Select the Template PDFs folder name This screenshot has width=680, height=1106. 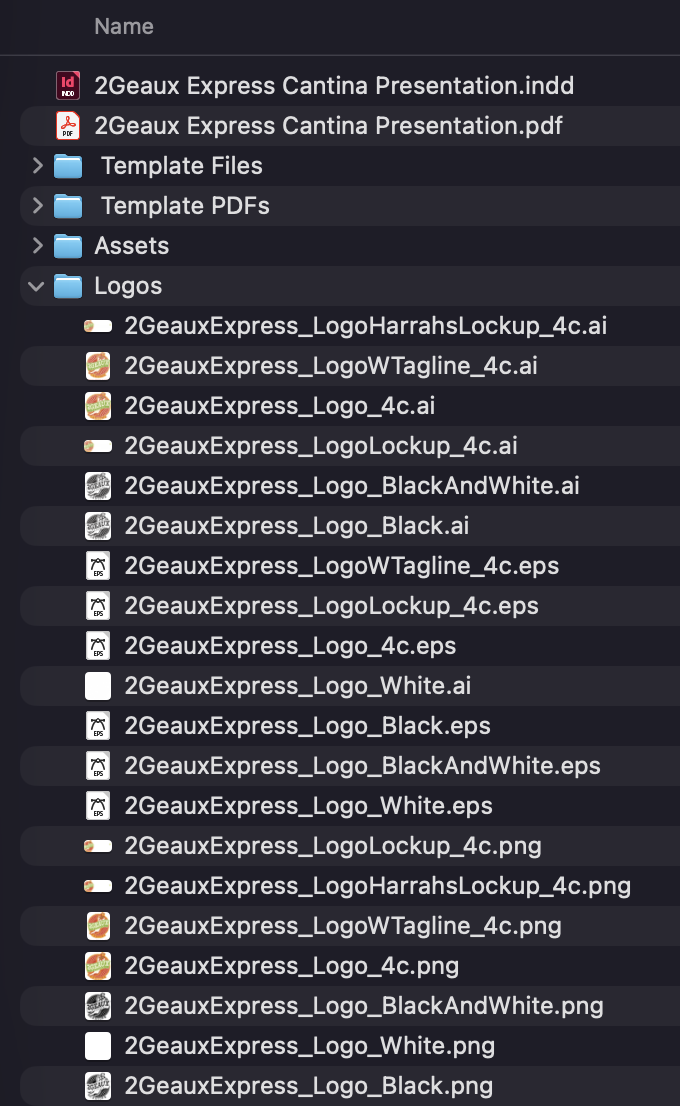coord(186,206)
